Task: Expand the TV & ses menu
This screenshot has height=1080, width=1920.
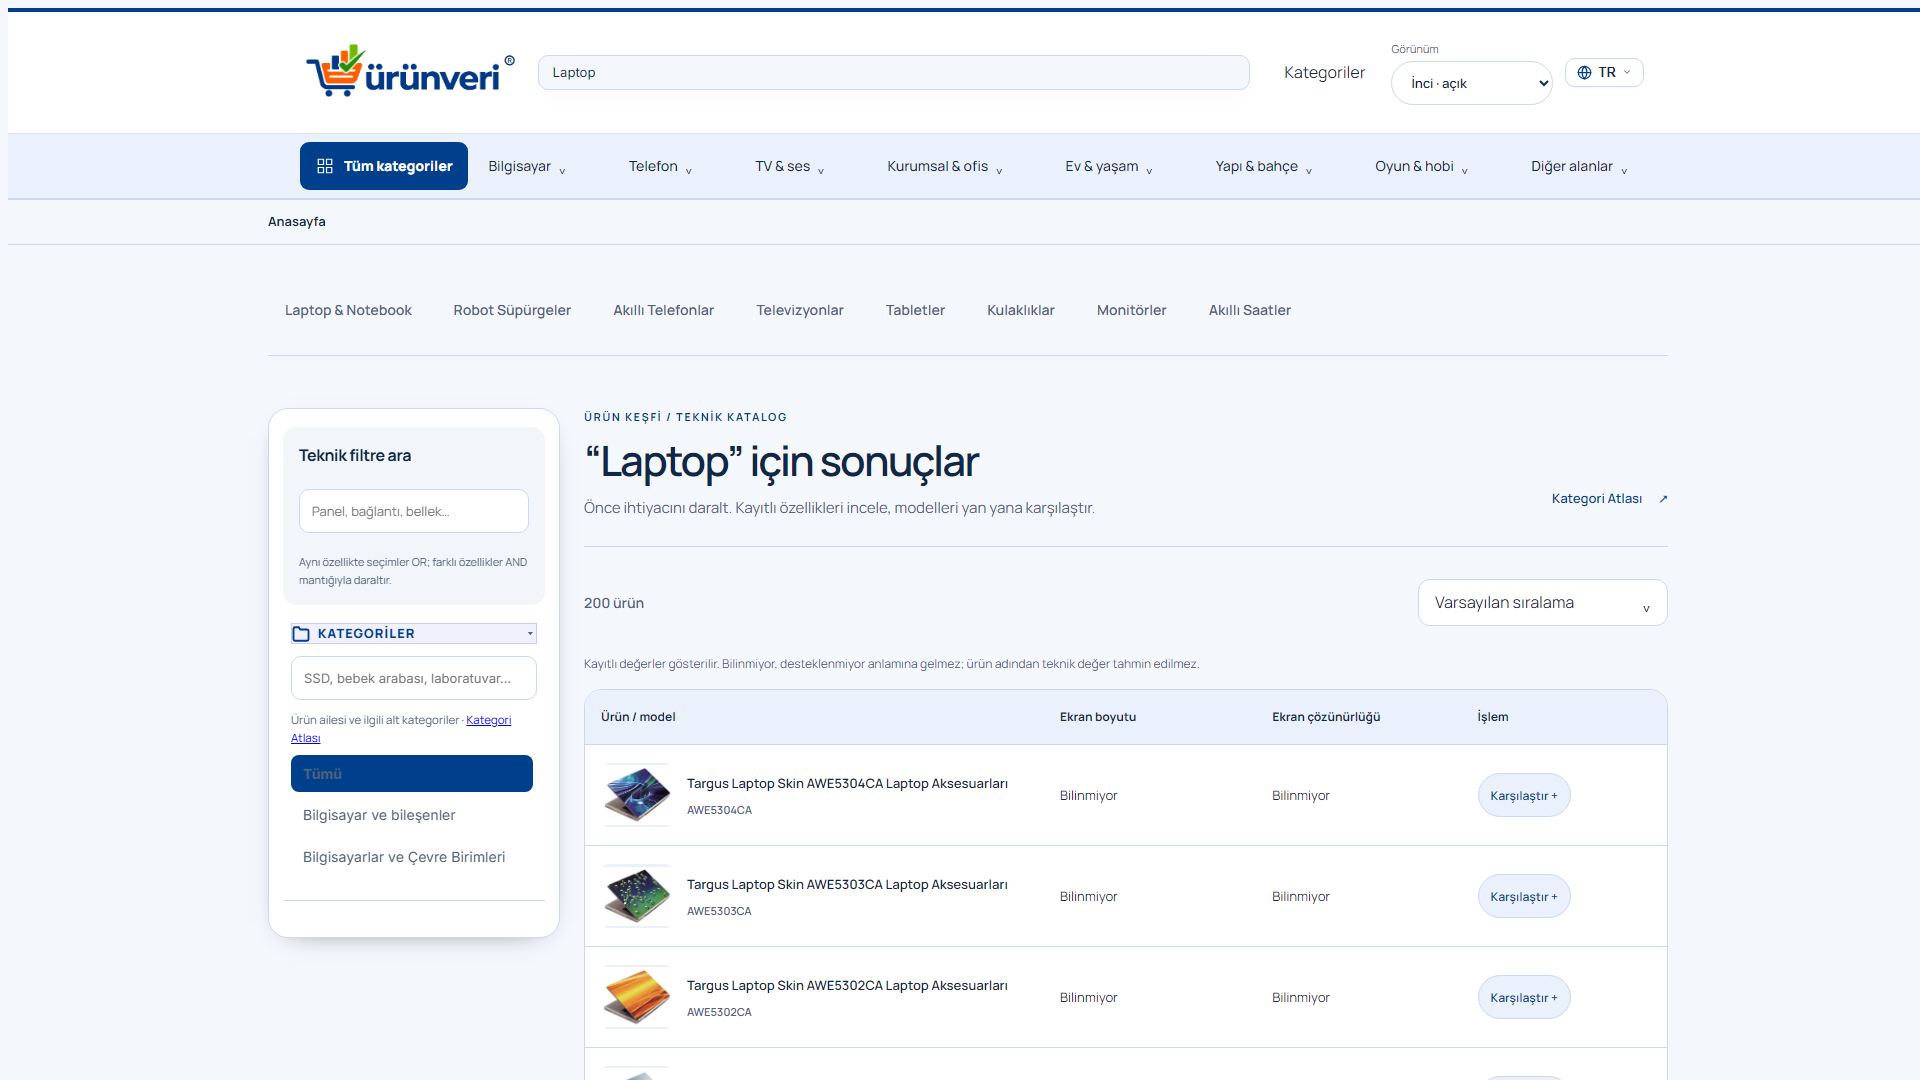Action: tap(790, 167)
